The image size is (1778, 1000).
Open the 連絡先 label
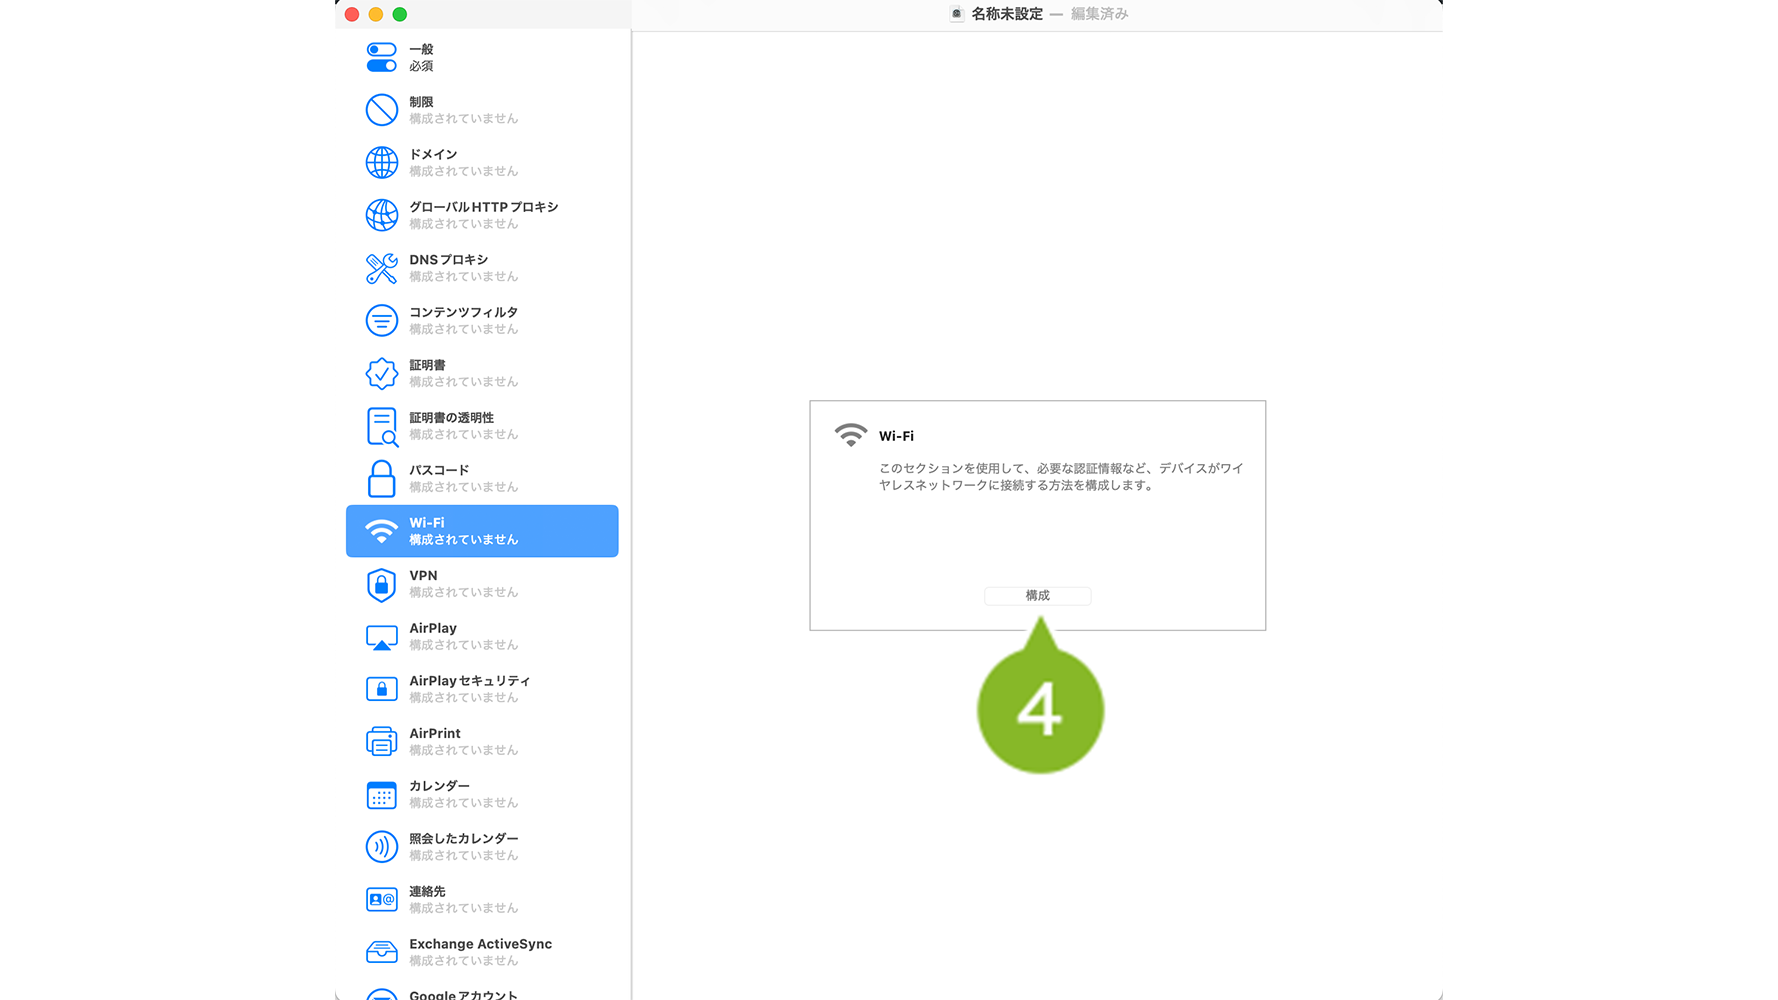(x=427, y=892)
